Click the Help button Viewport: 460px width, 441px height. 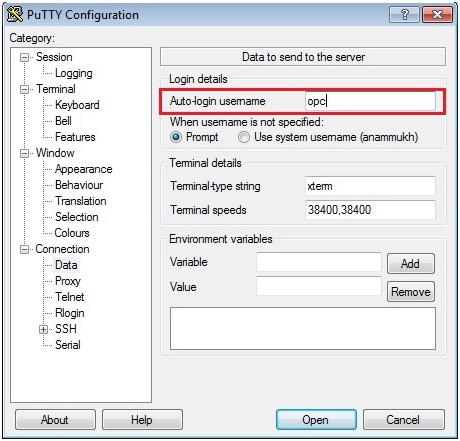(142, 420)
